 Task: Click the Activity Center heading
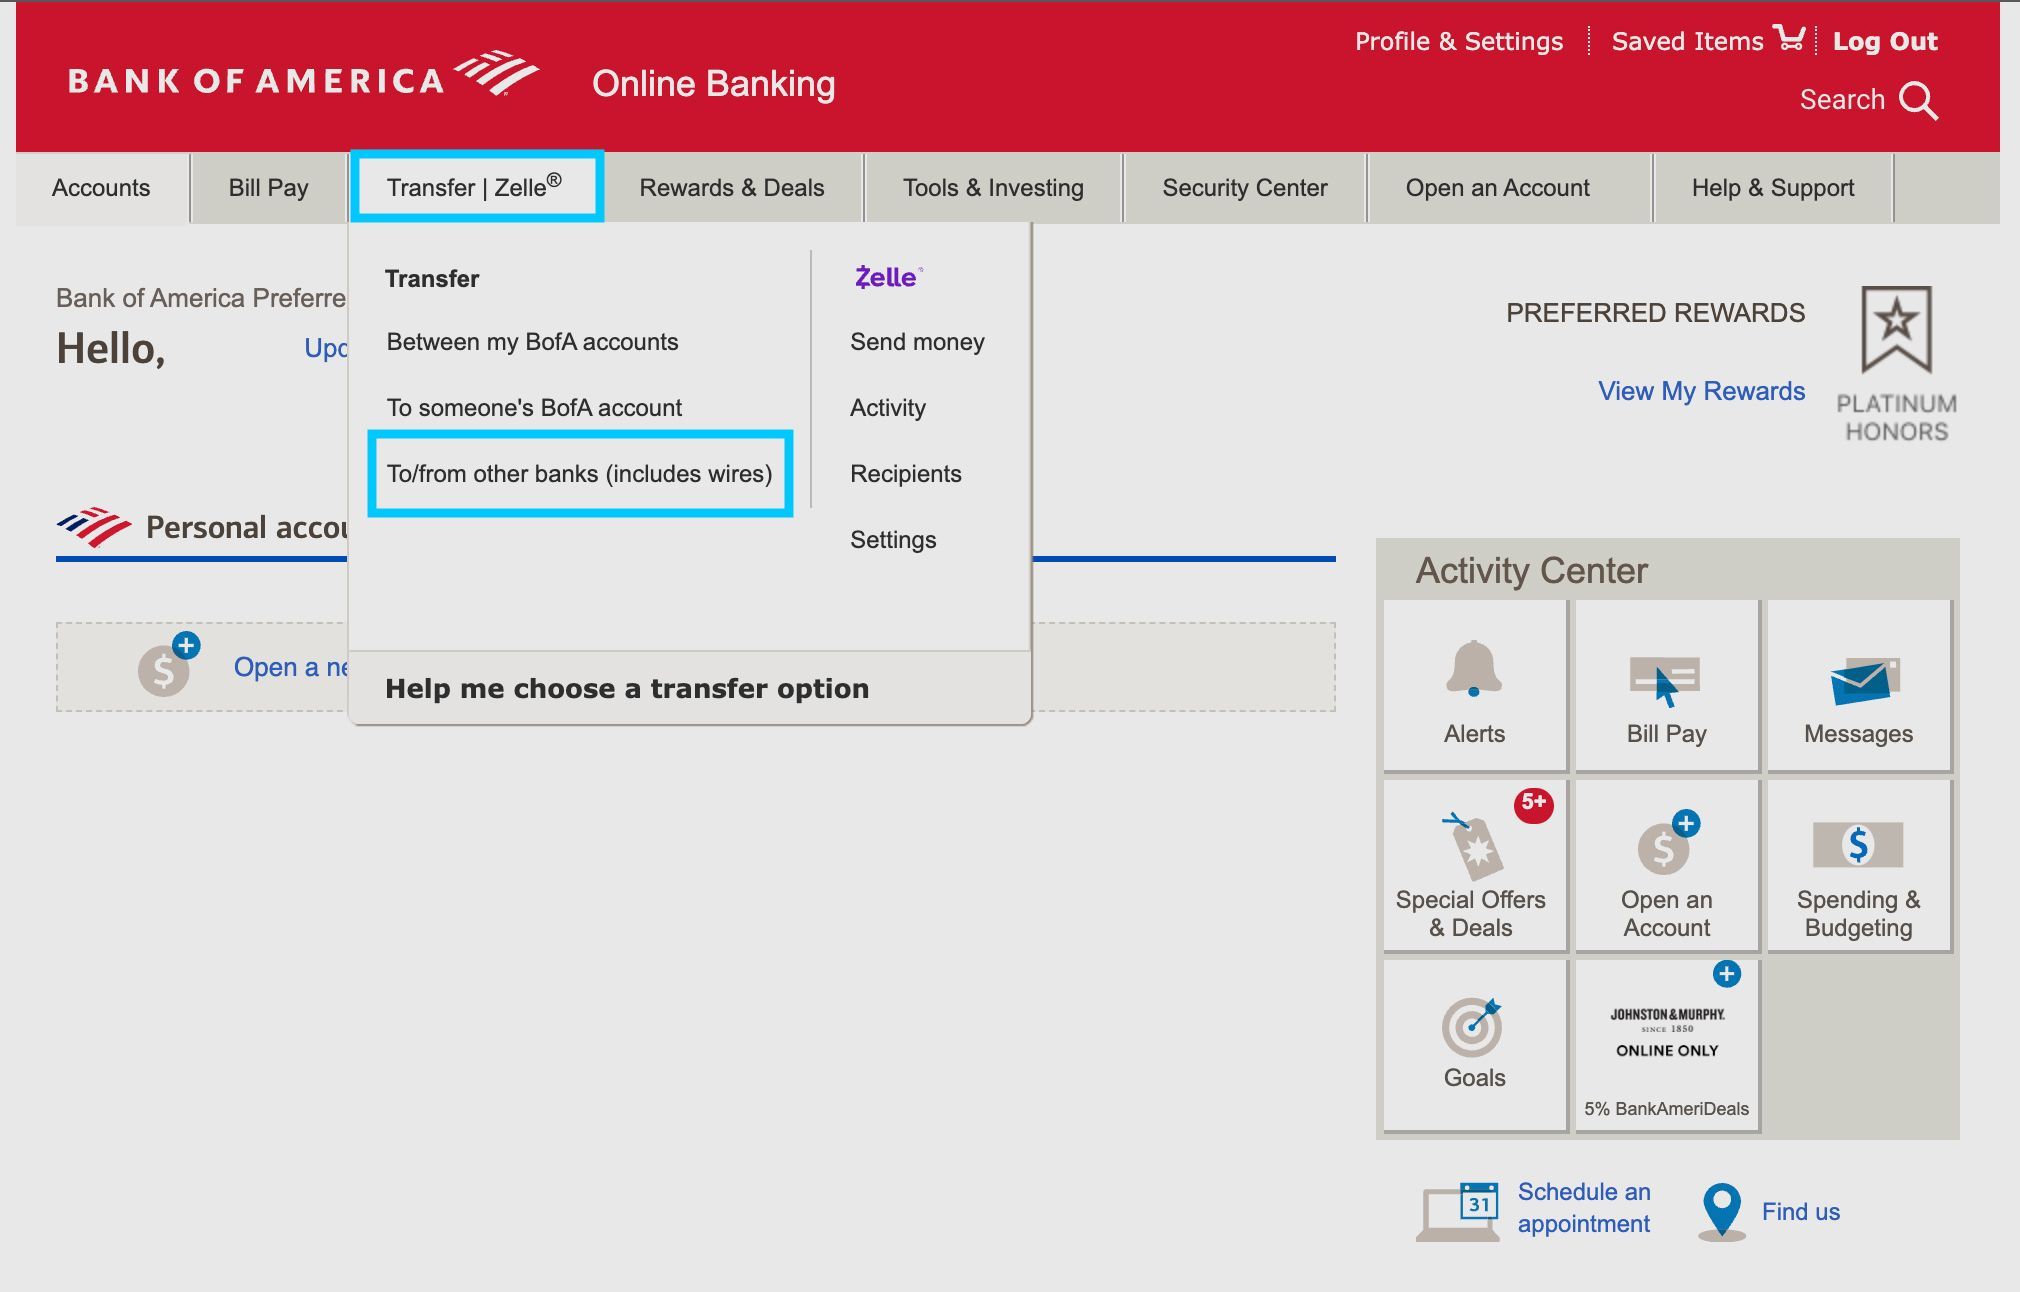tap(1531, 571)
